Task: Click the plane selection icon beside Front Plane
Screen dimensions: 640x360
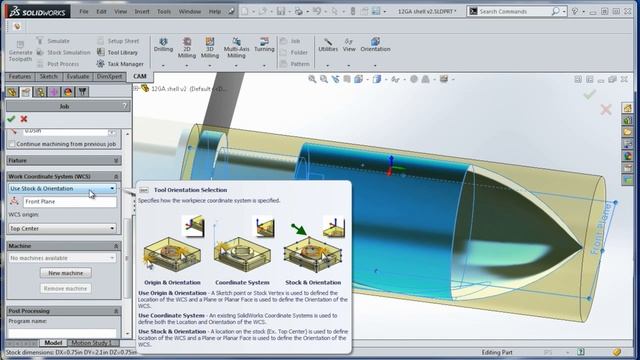Action: pos(14,201)
